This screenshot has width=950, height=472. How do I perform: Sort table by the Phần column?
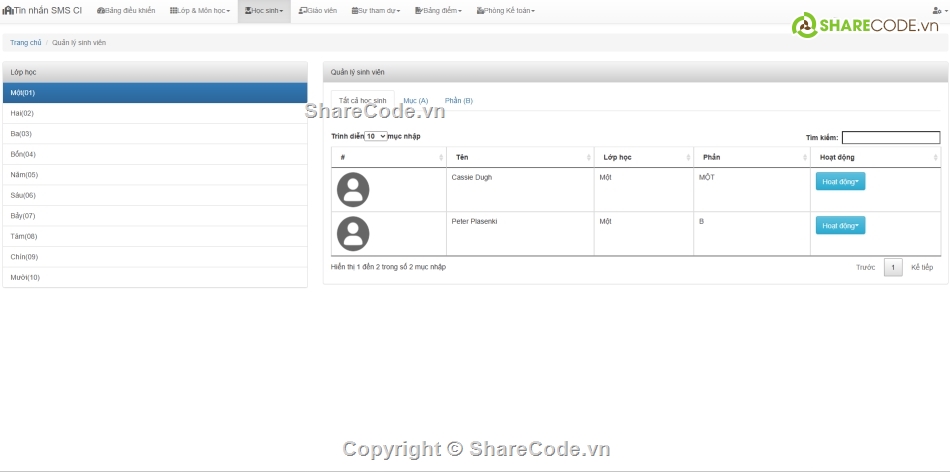(752, 158)
